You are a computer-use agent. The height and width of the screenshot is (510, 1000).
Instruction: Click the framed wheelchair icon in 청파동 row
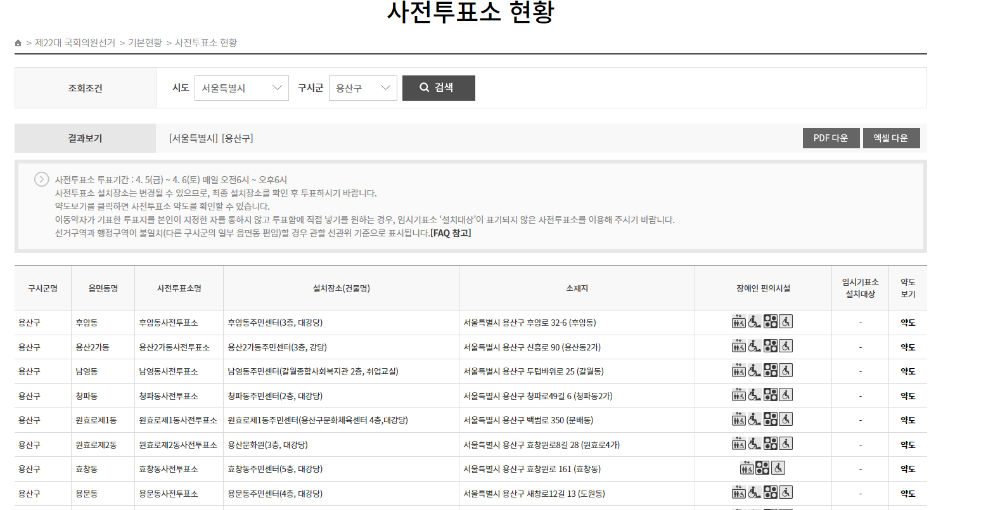click(786, 395)
